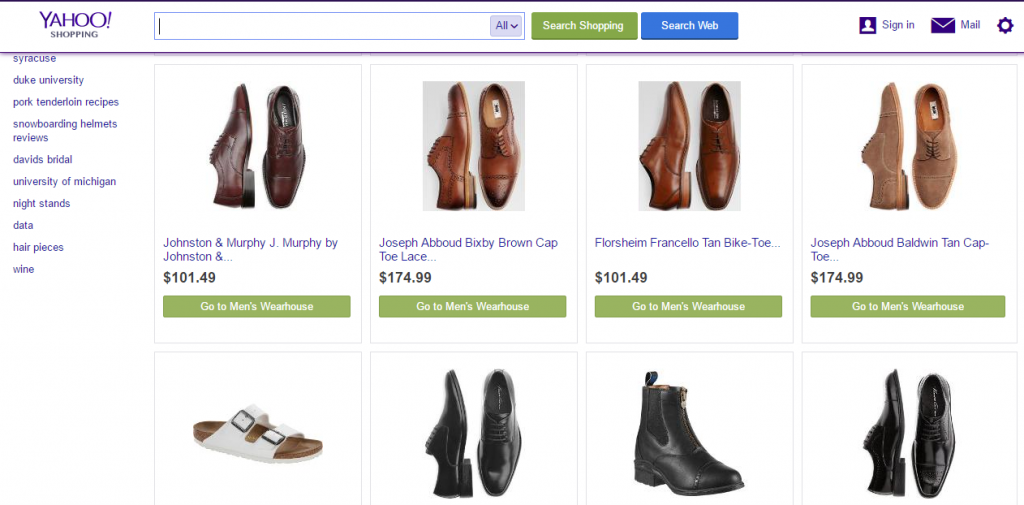Click the Florsheim Francello shoe image
Viewport: 1024px width, 505px height.
[x=689, y=146]
